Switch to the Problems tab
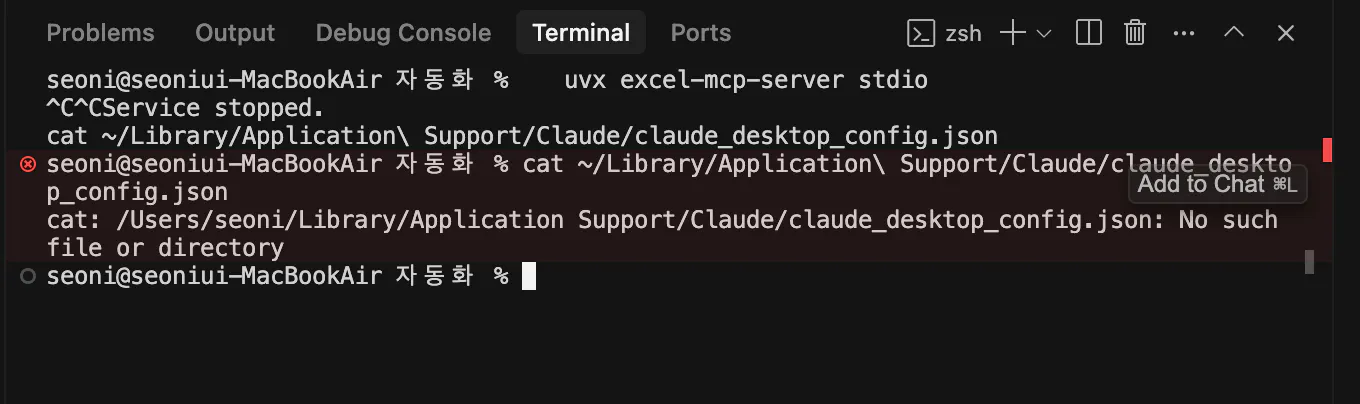The image size is (1360, 404). click(x=100, y=33)
